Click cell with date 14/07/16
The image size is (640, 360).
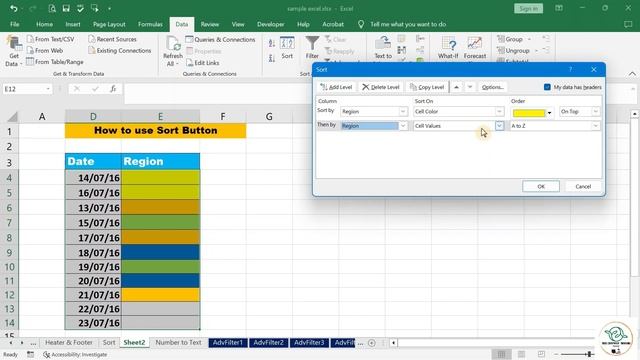93,178
